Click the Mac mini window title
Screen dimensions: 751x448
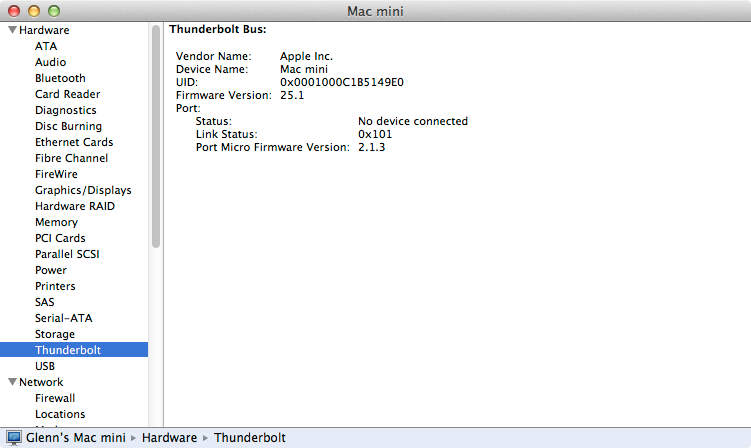376,11
